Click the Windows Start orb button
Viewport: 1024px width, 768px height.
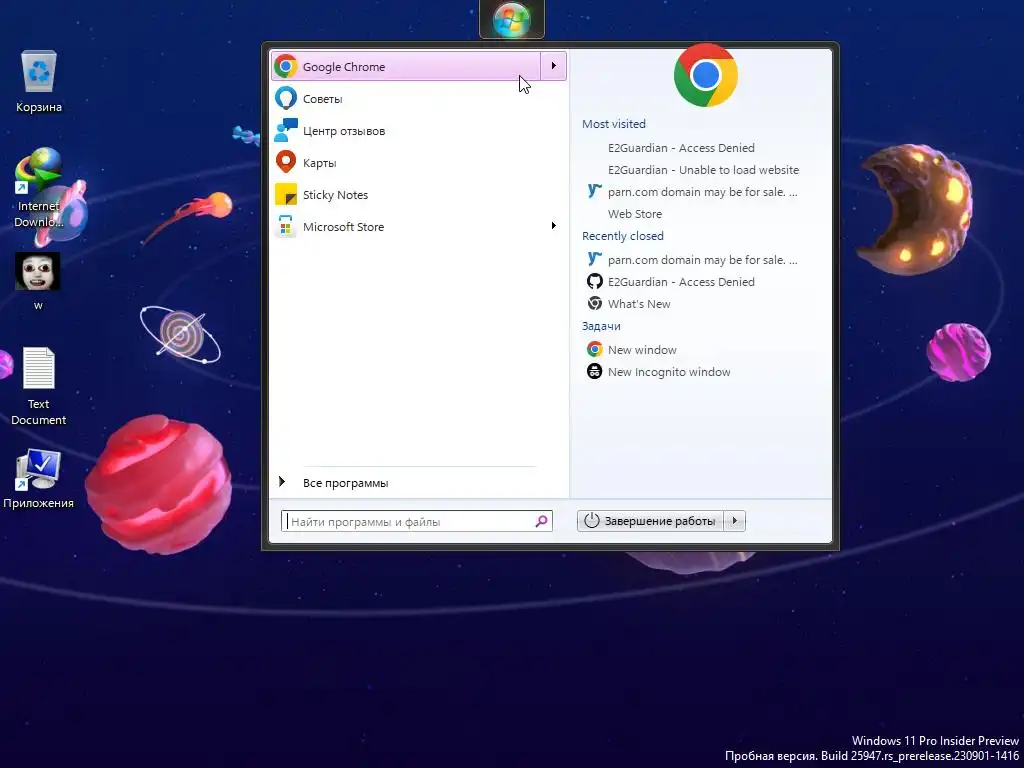511,19
